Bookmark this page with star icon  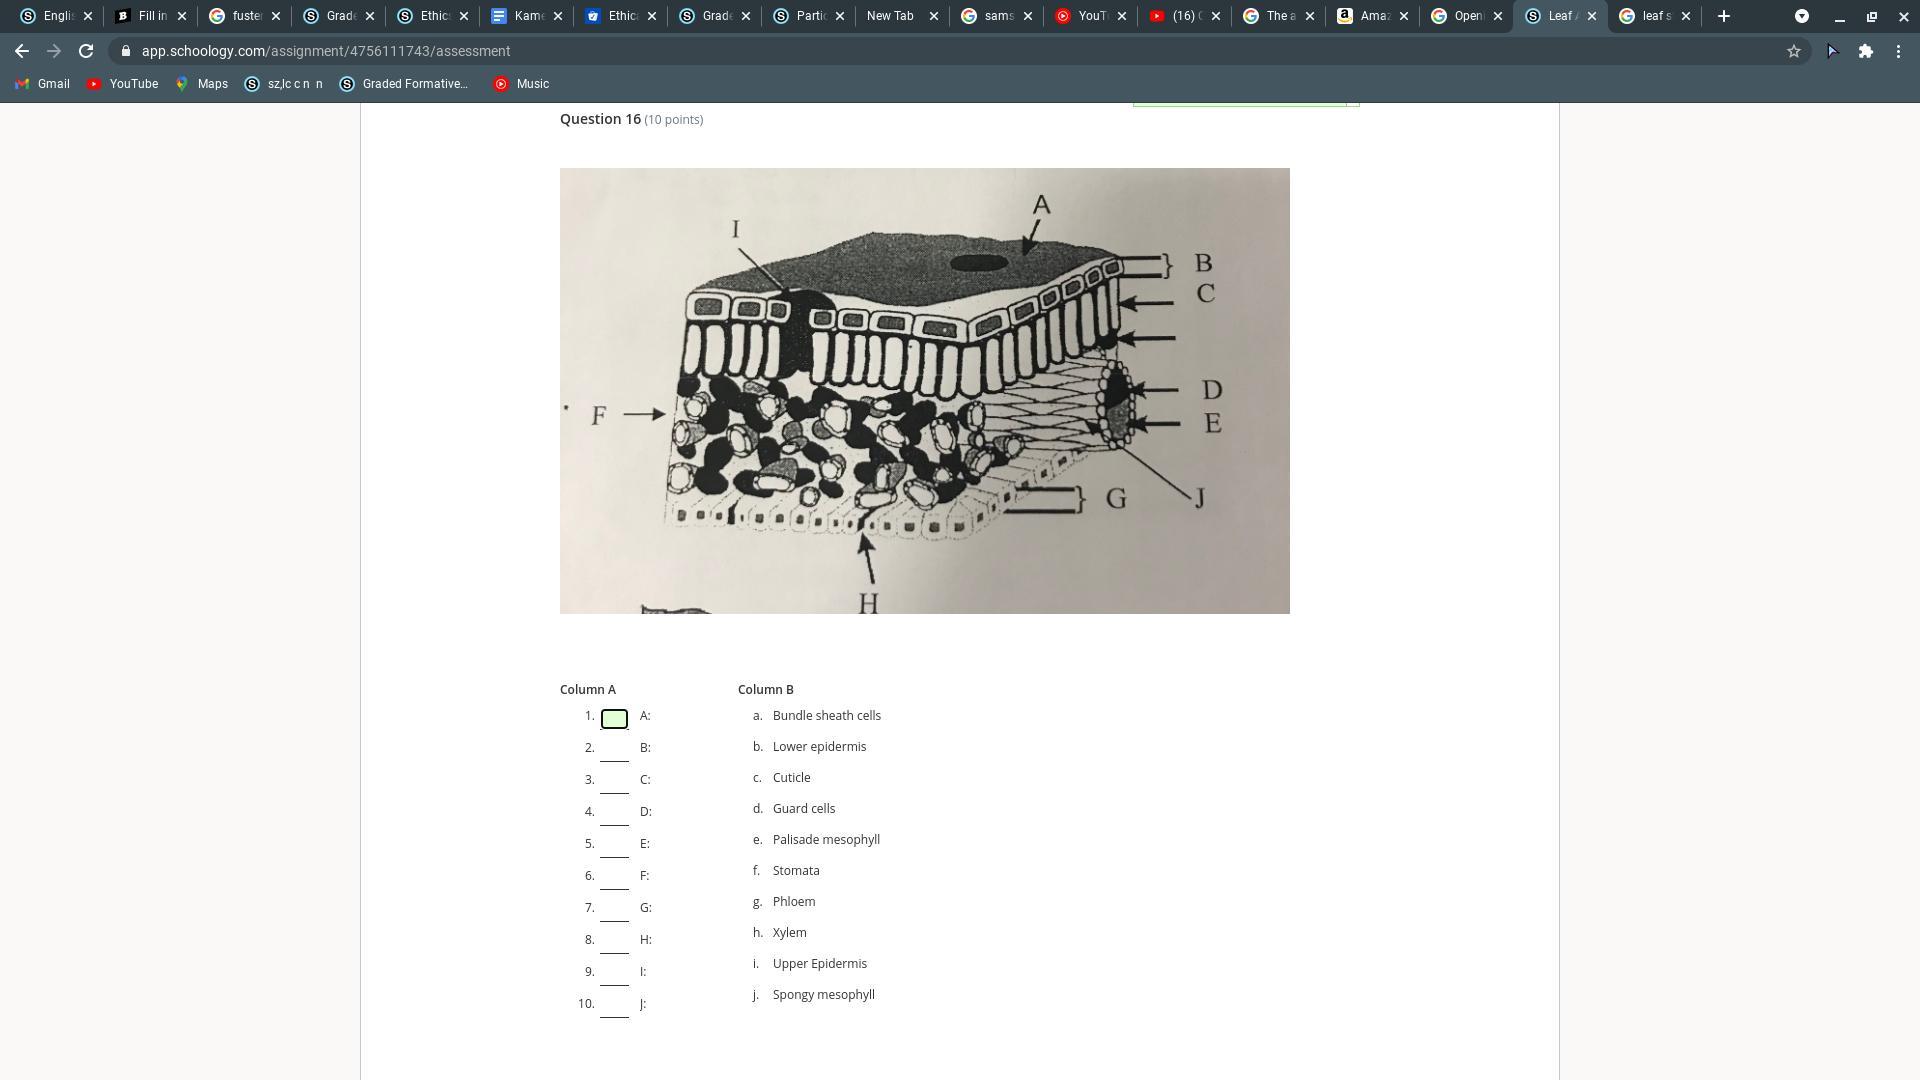[x=1794, y=51]
